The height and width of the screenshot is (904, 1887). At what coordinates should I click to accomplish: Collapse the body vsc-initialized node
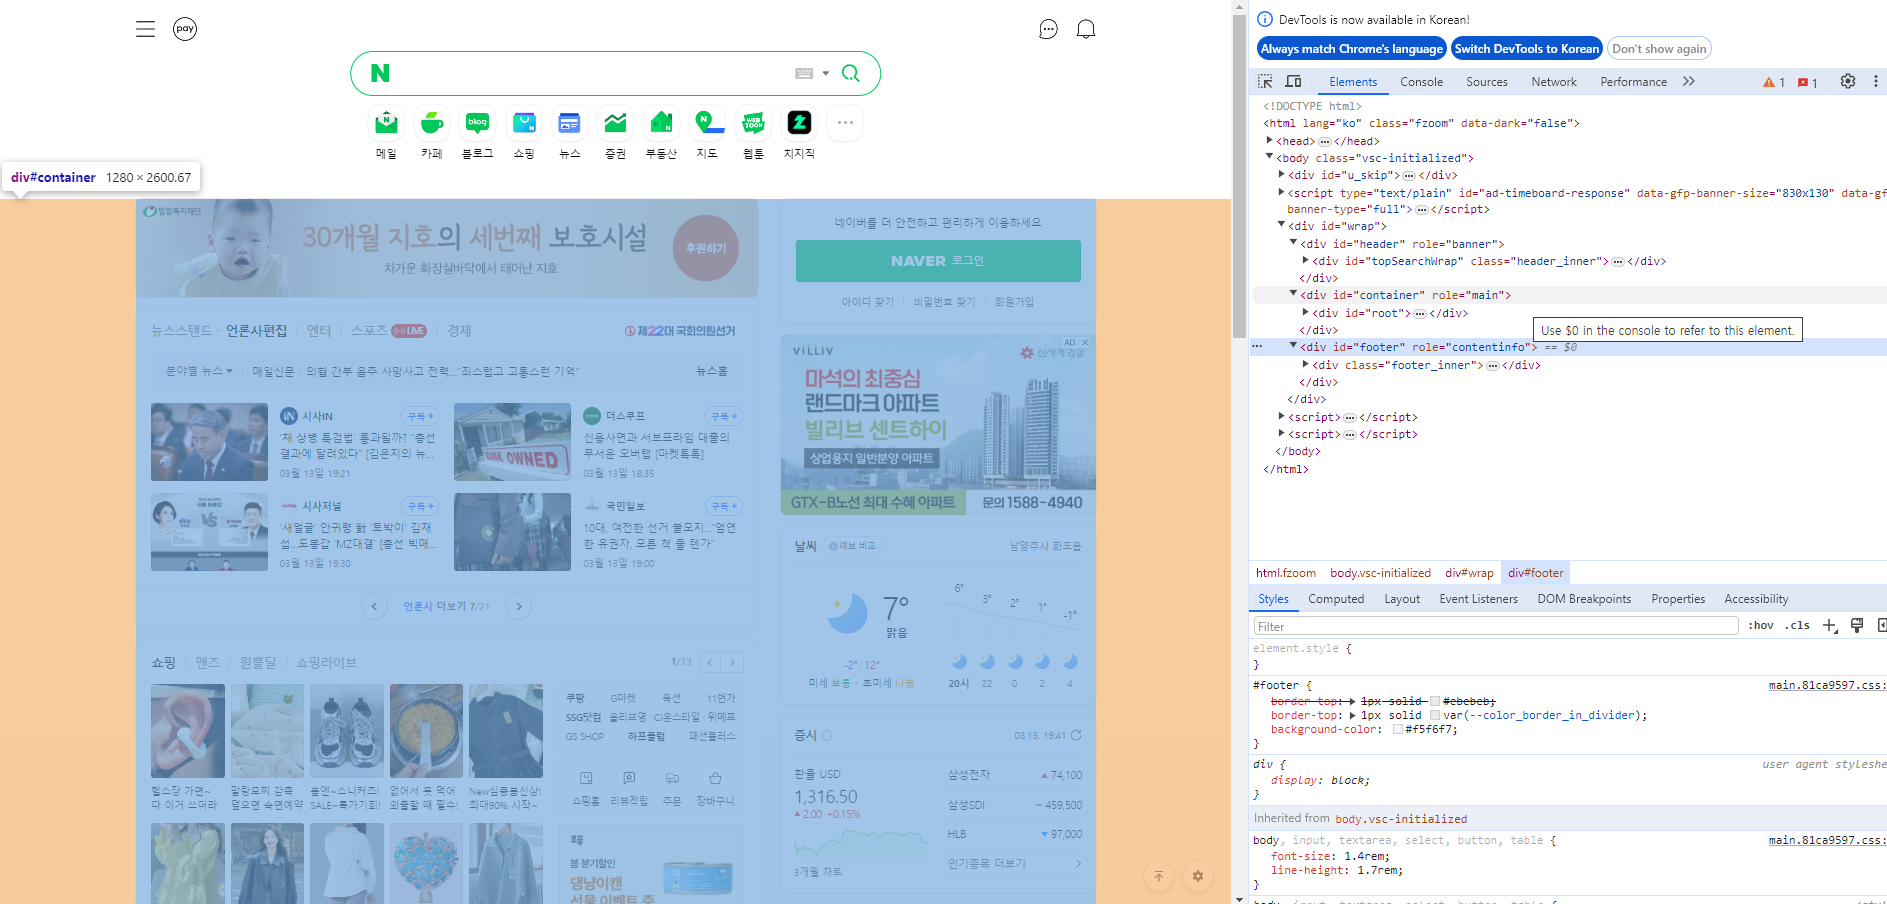pos(1270,157)
